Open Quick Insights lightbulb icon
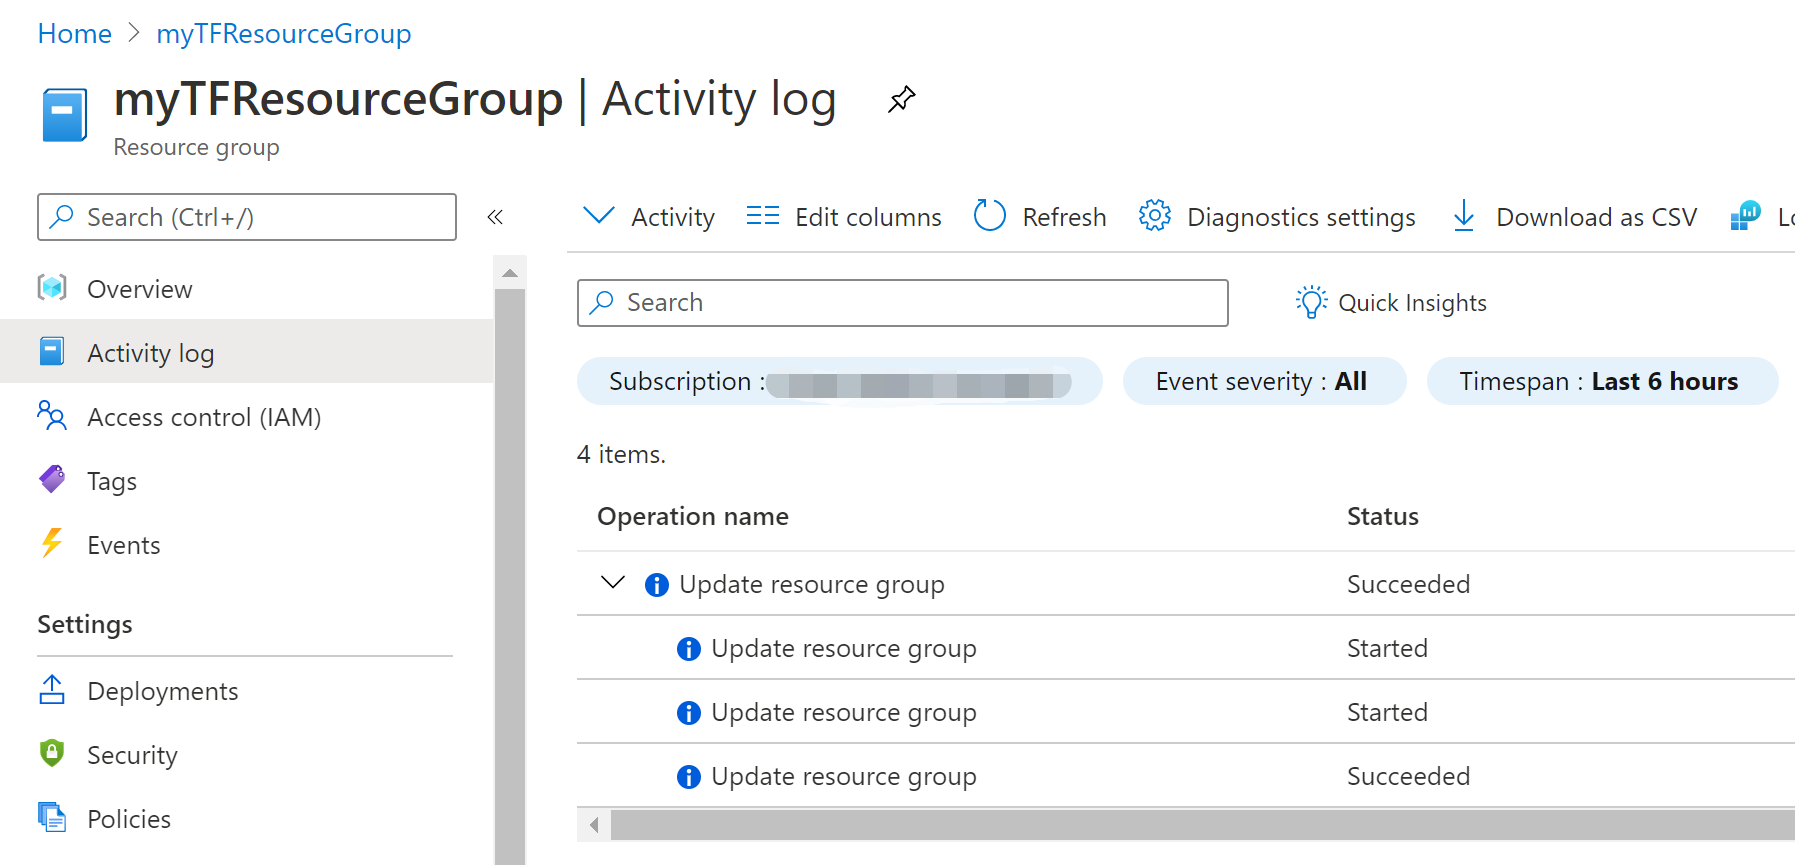 (1311, 302)
